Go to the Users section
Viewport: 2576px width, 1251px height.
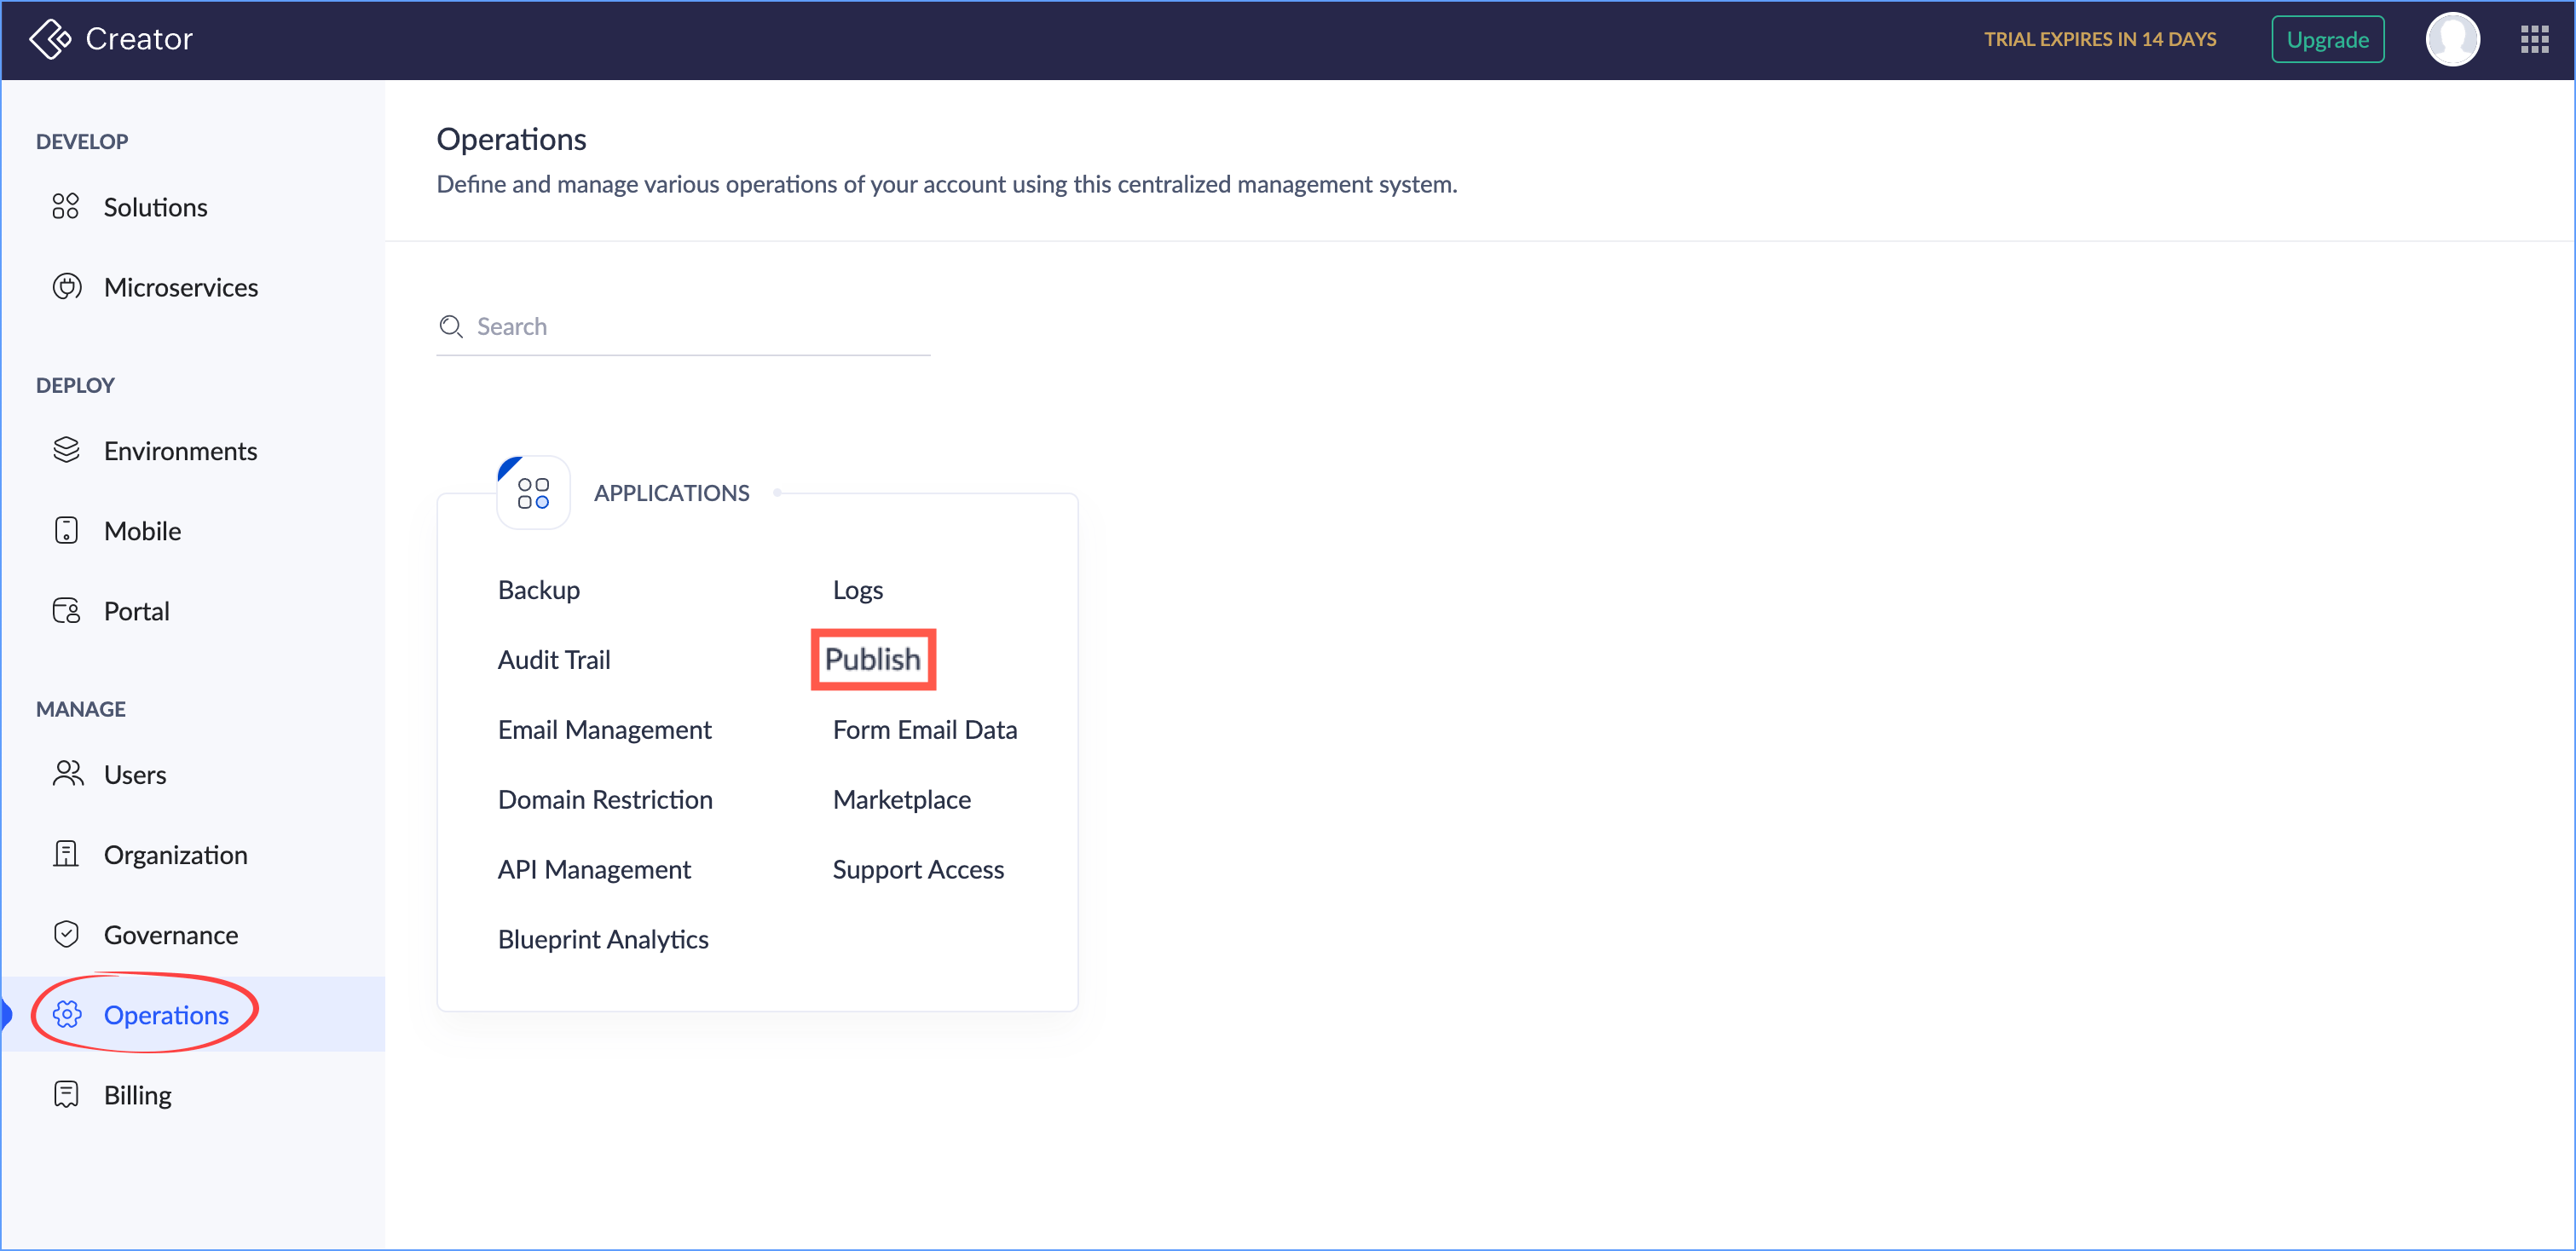tap(135, 774)
